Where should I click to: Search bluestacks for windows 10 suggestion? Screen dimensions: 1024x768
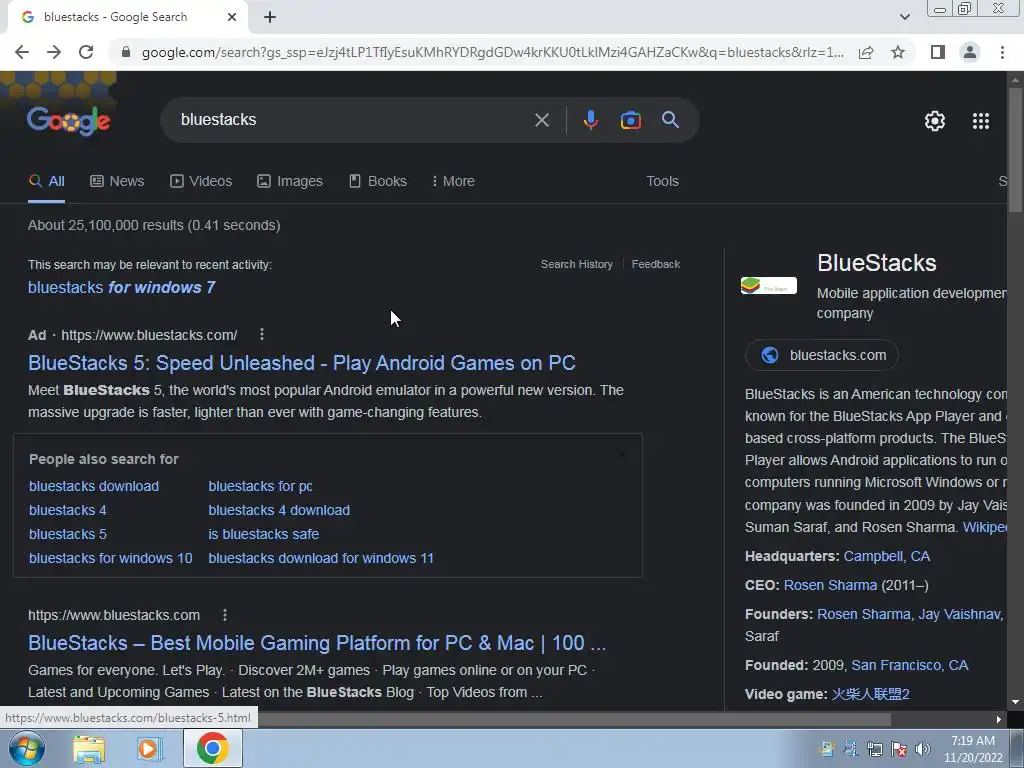[110, 558]
